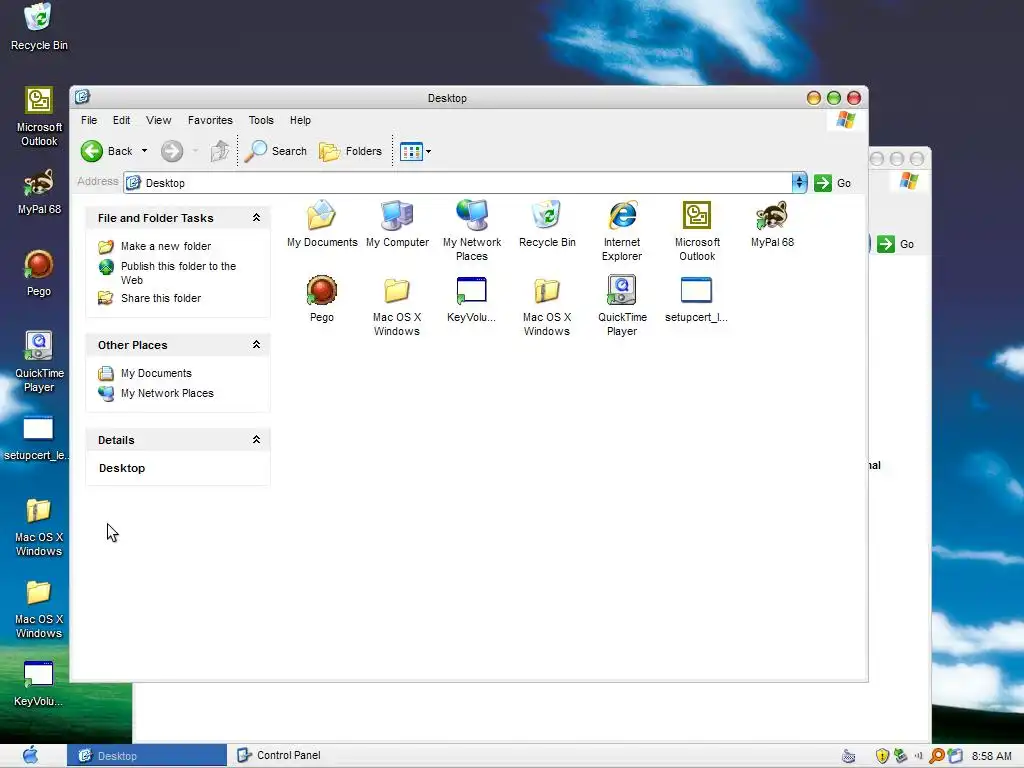Open the Favorites menu

210,120
